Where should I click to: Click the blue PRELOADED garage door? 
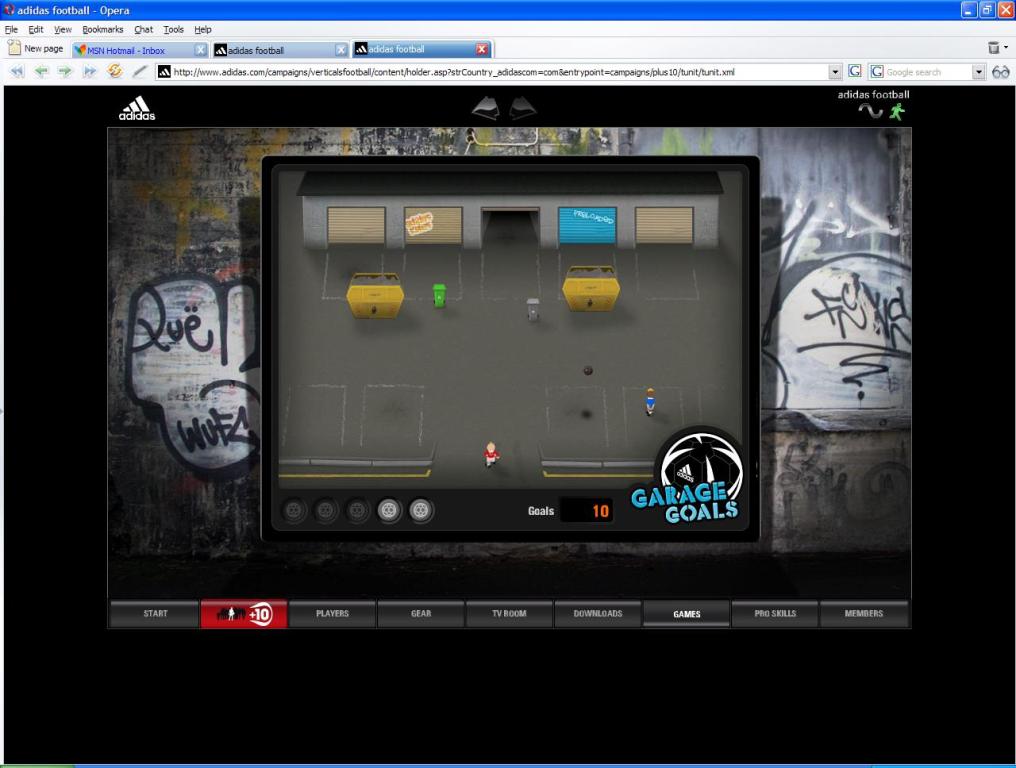point(587,225)
